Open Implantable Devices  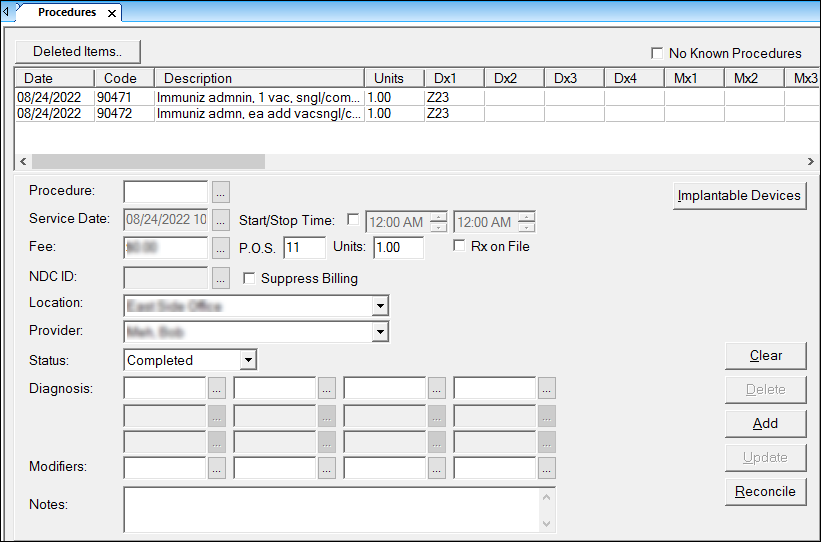(739, 195)
